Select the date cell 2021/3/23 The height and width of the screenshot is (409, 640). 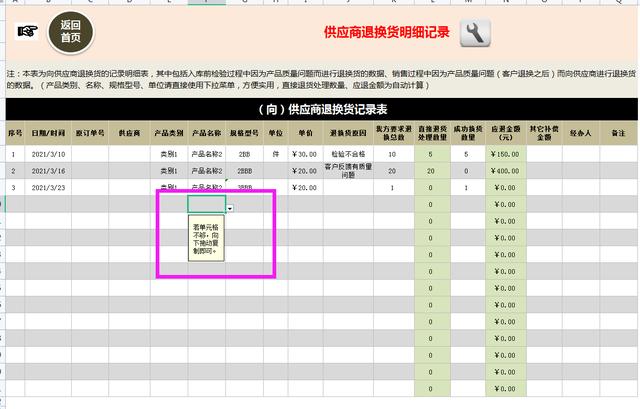coord(48,188)
